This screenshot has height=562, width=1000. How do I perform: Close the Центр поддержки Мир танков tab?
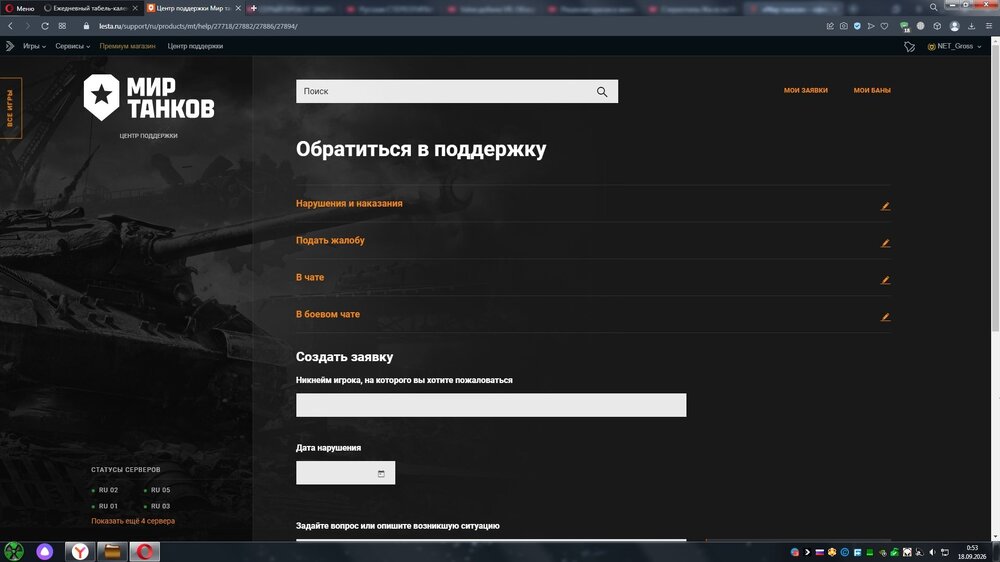tap(239, 8)
